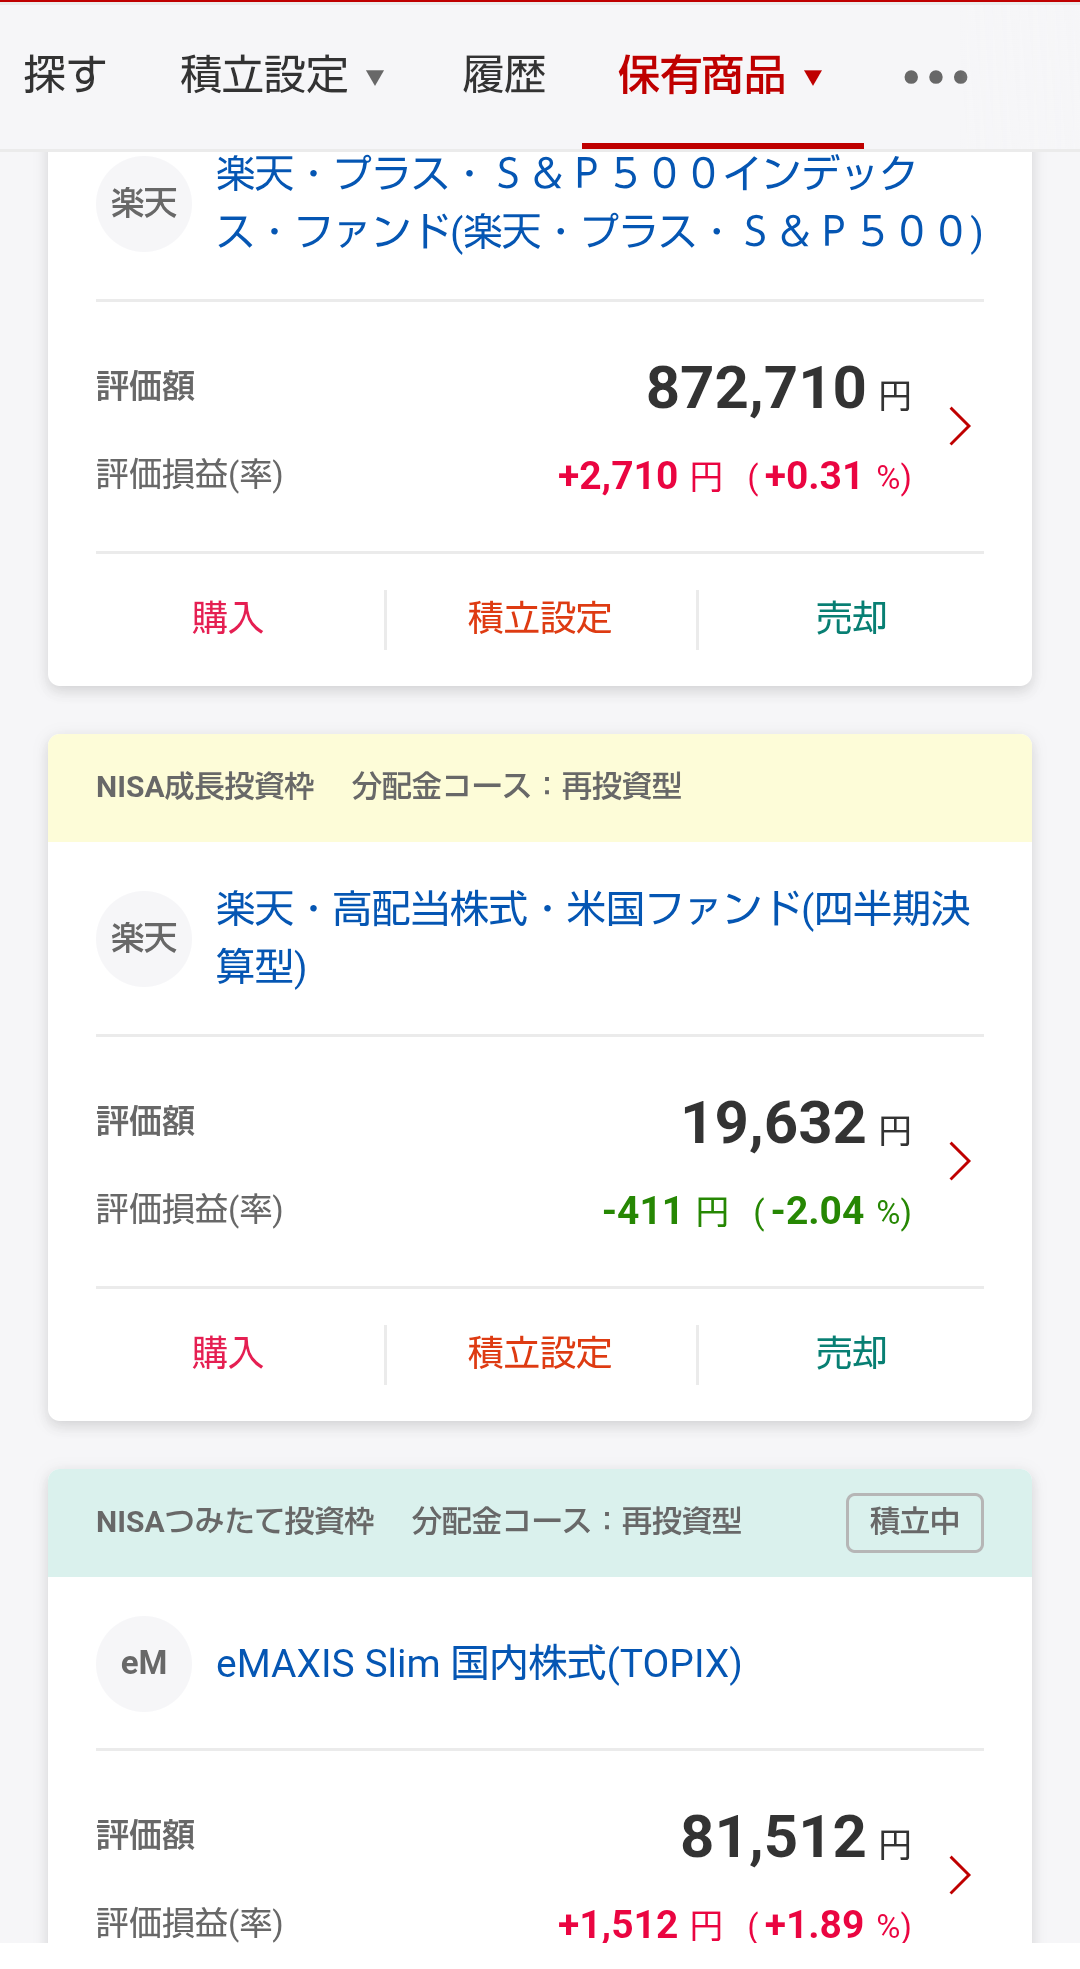Switch to the 履歴 tab
The height and width of the screenshot is (1969, 1080).
pyautogui.click(x=504, y=76)
